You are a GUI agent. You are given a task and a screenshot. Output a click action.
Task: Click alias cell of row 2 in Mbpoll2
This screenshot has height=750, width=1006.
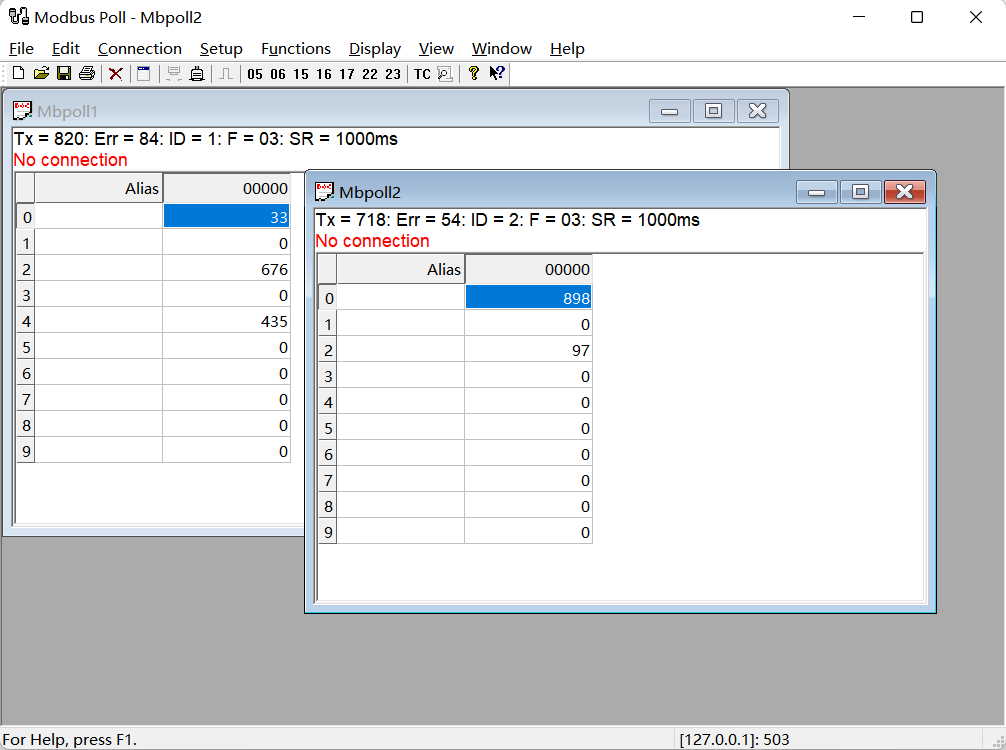(x=400, y=350)
